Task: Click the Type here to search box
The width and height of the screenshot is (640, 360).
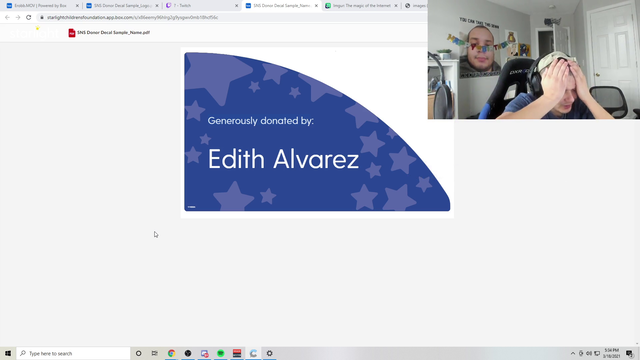Action: [x=73, y=353]
